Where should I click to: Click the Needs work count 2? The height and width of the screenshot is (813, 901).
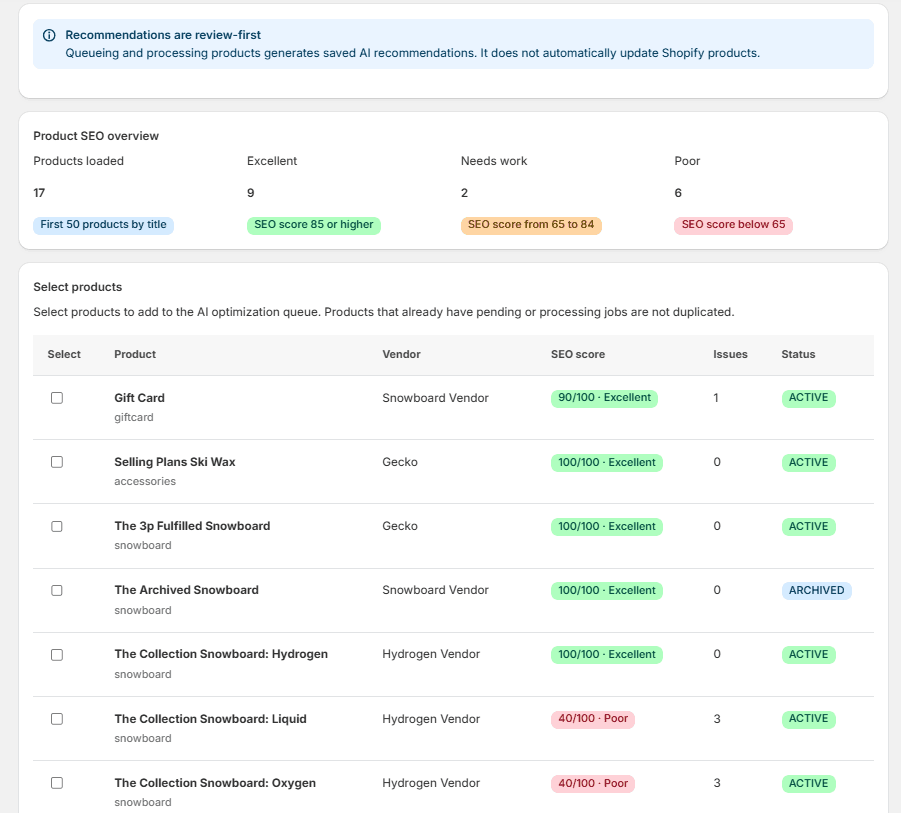coord(464,193)
